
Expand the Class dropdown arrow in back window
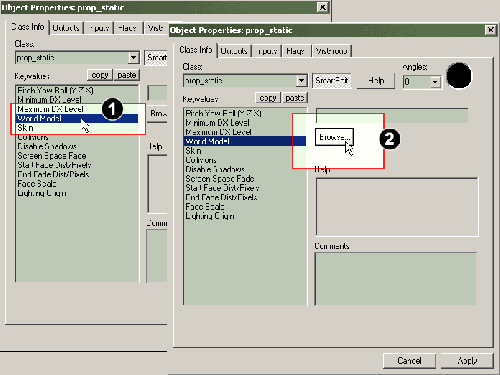pos(133,58)
